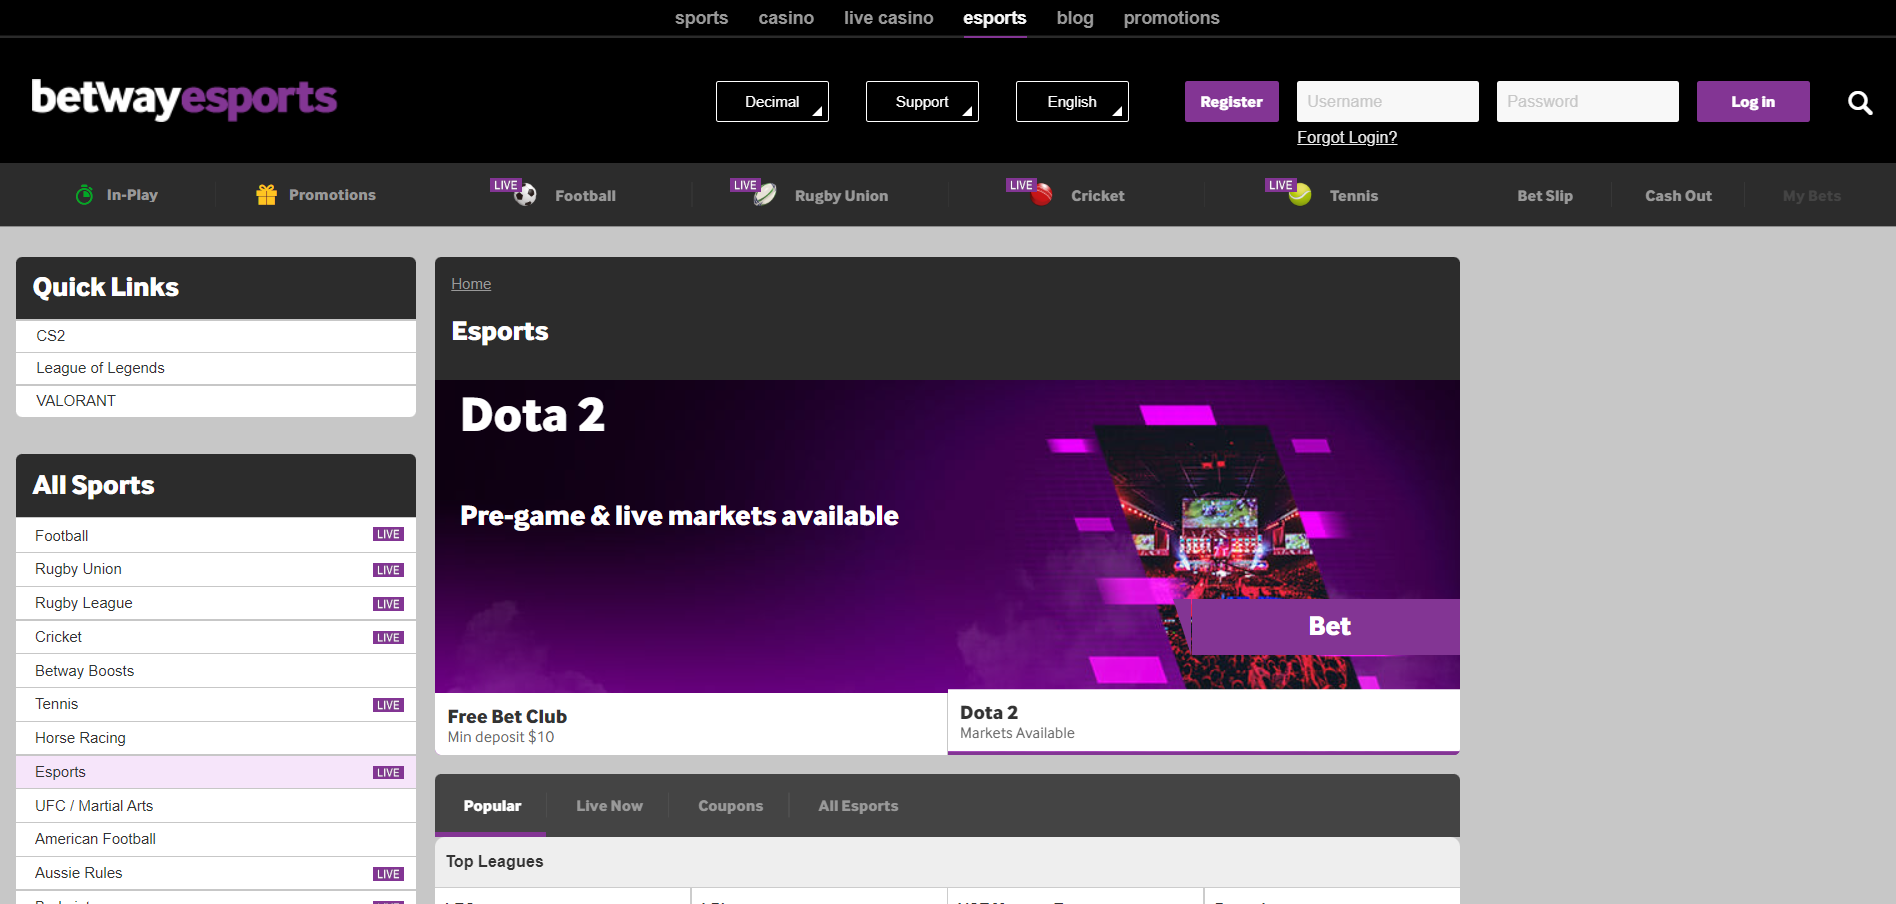
Task: Click the Log in button
Action: pos(1753,102)
